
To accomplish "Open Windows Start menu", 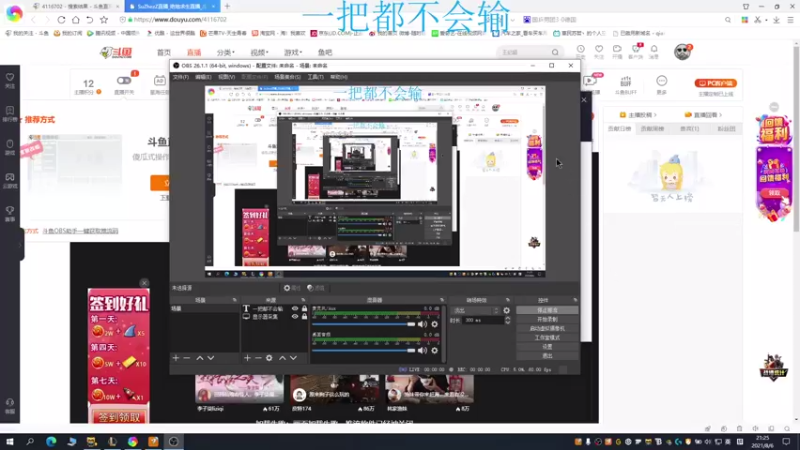I will [10, 441].
